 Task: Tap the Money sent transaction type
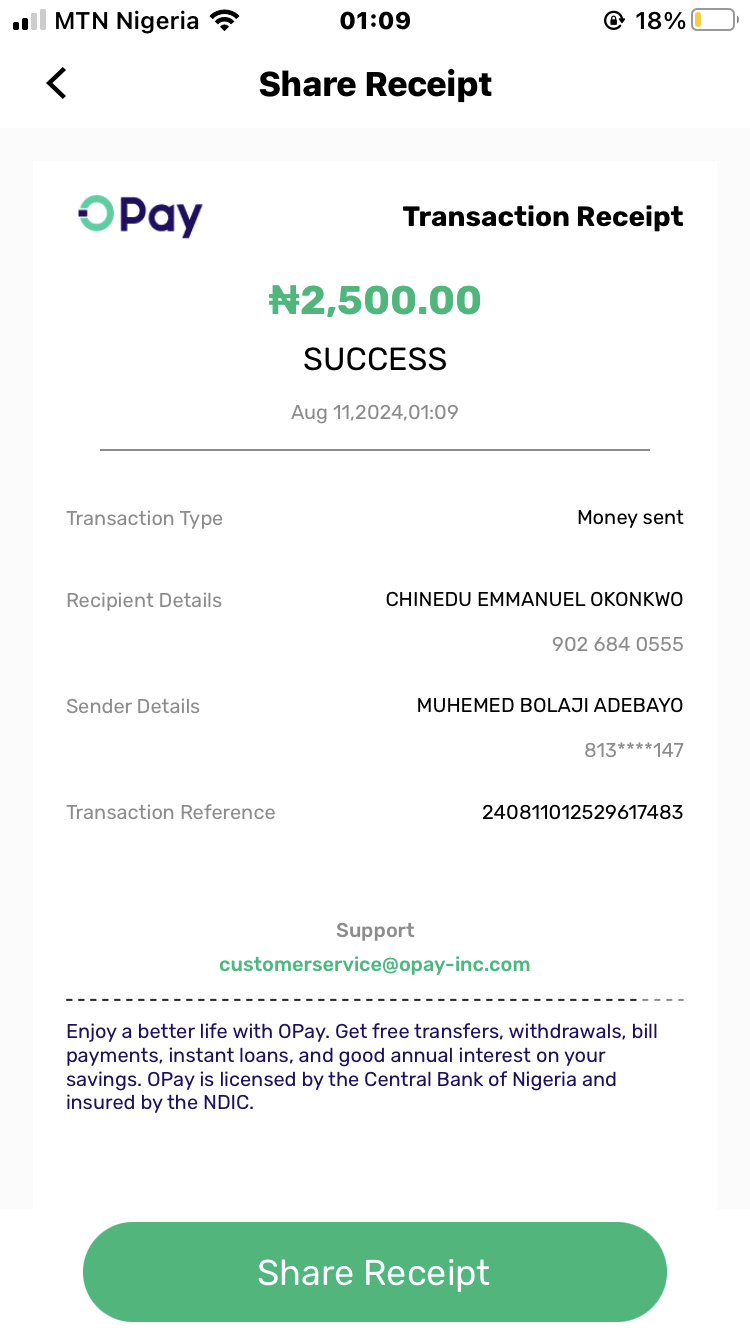[x=630, y=518]
